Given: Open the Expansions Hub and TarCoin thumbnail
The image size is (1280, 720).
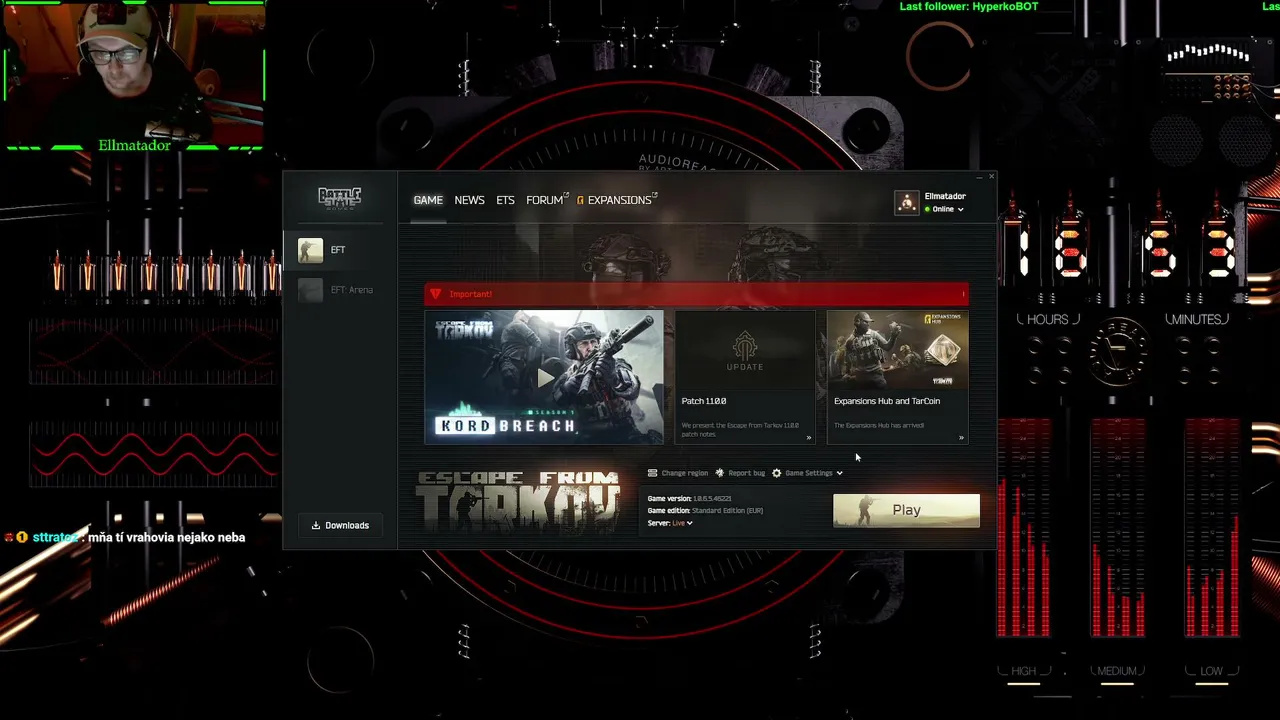Looking at the screenshot, I should 897,350.
